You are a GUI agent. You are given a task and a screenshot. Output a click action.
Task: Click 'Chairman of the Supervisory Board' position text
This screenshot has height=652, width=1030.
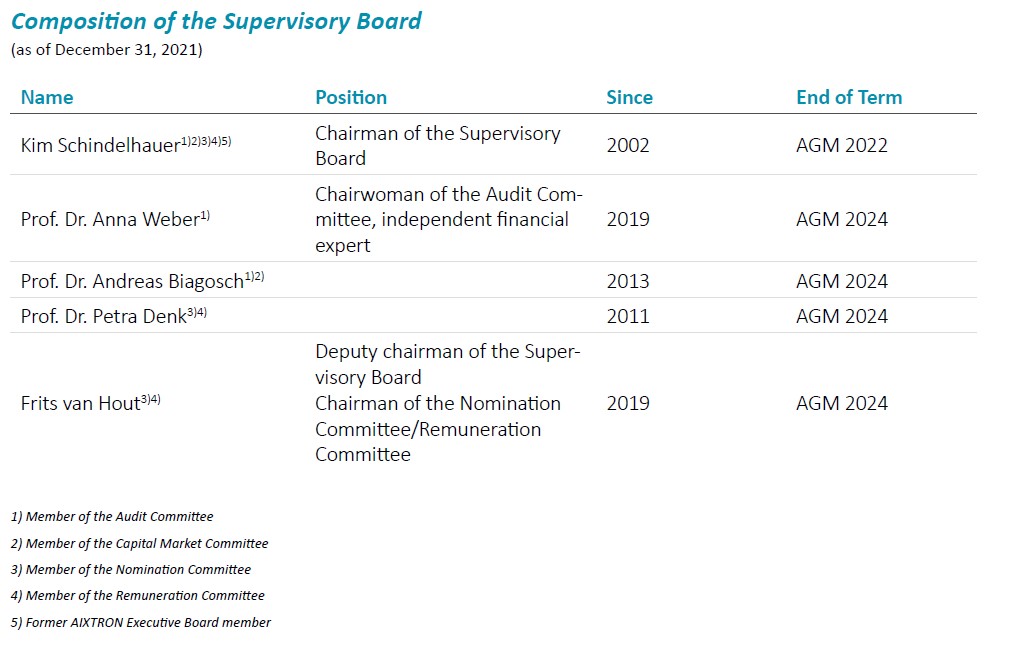(x=437, y=146)
